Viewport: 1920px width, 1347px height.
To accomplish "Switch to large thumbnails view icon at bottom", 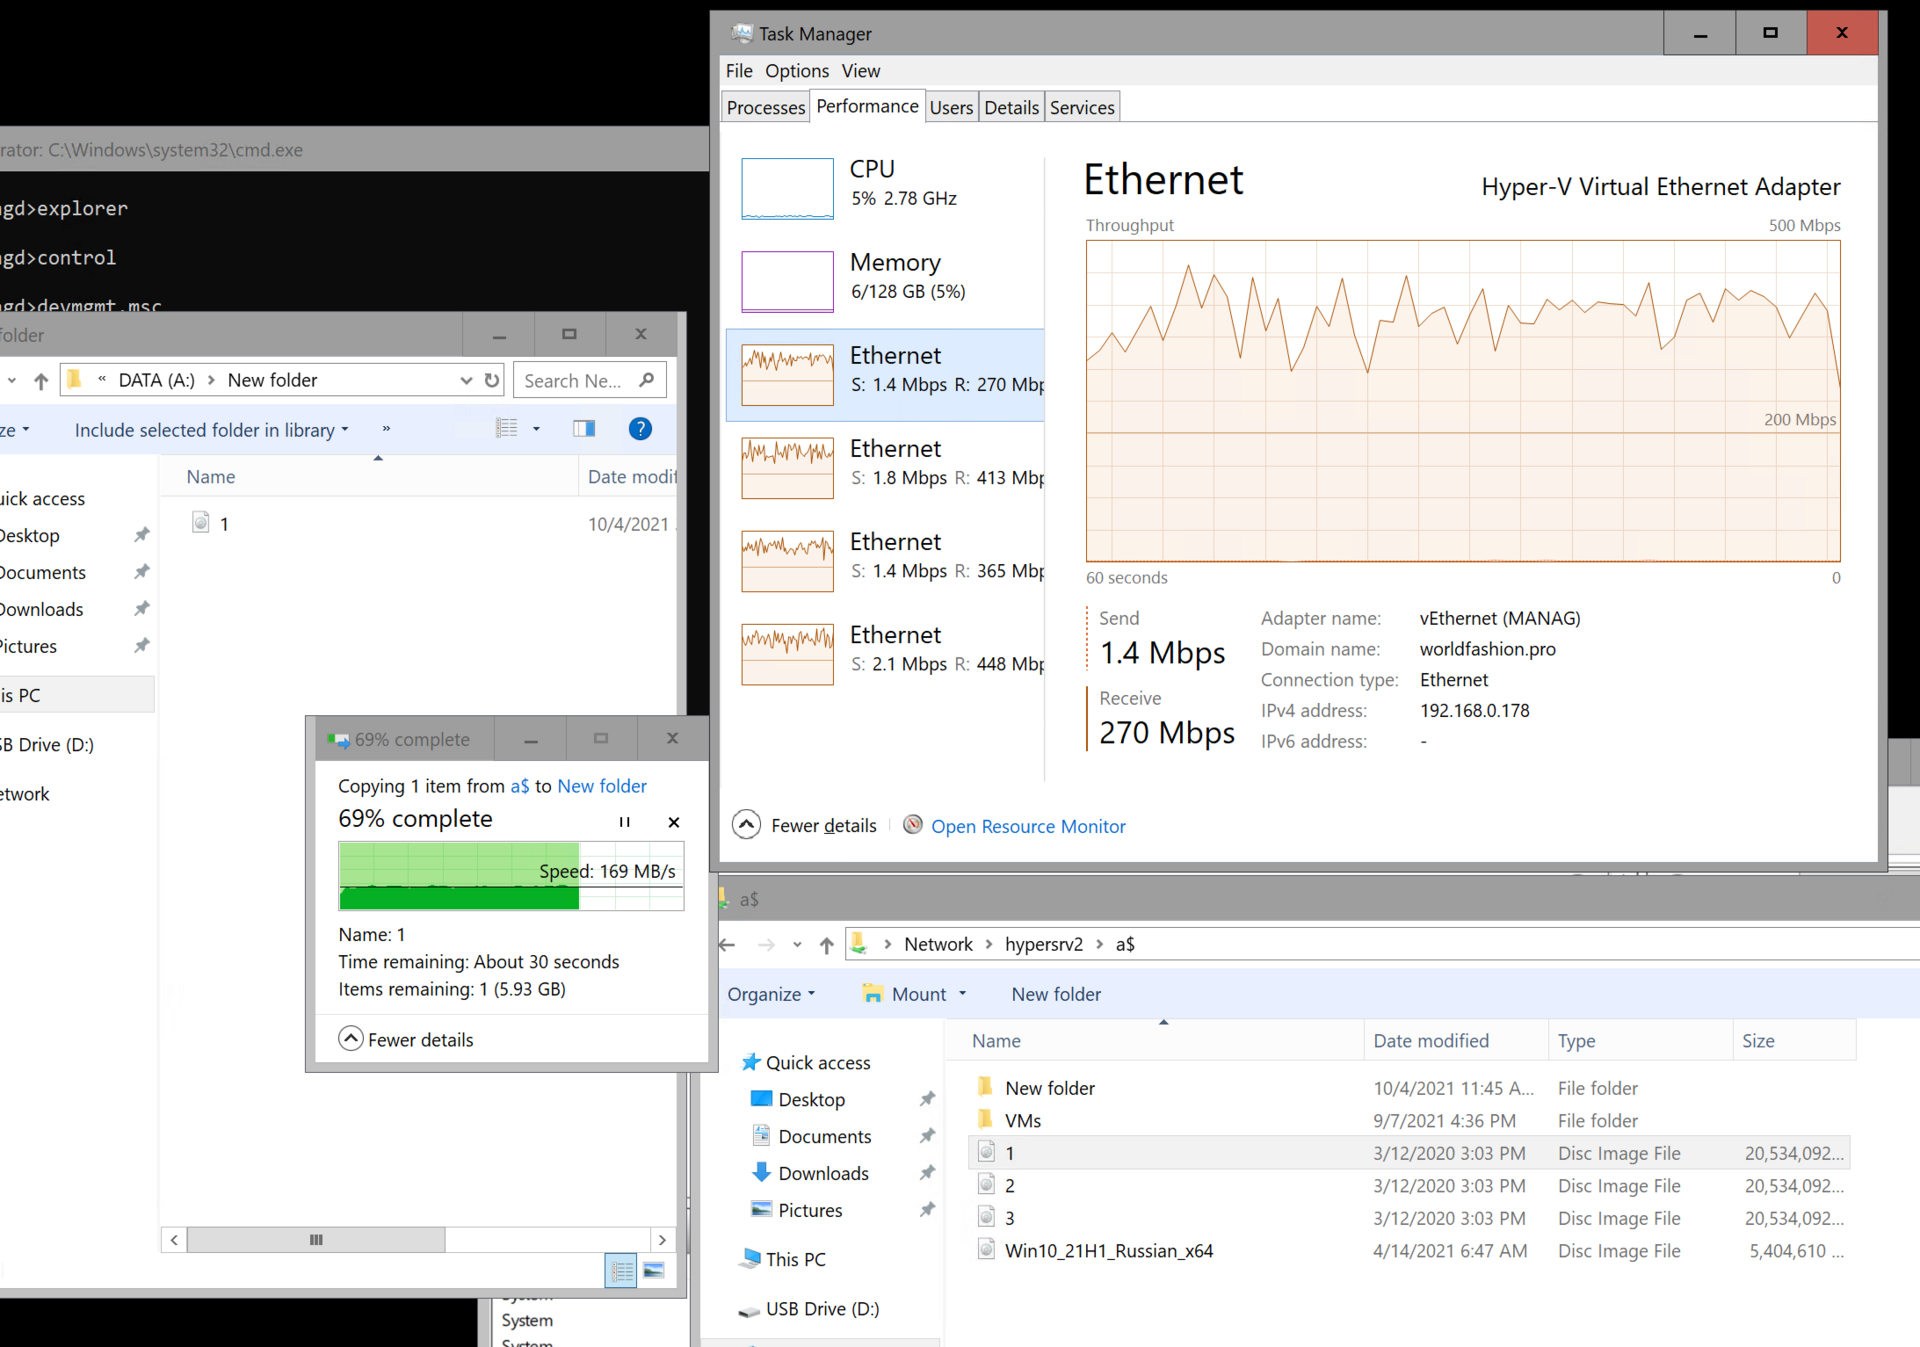I will 654,1270.
